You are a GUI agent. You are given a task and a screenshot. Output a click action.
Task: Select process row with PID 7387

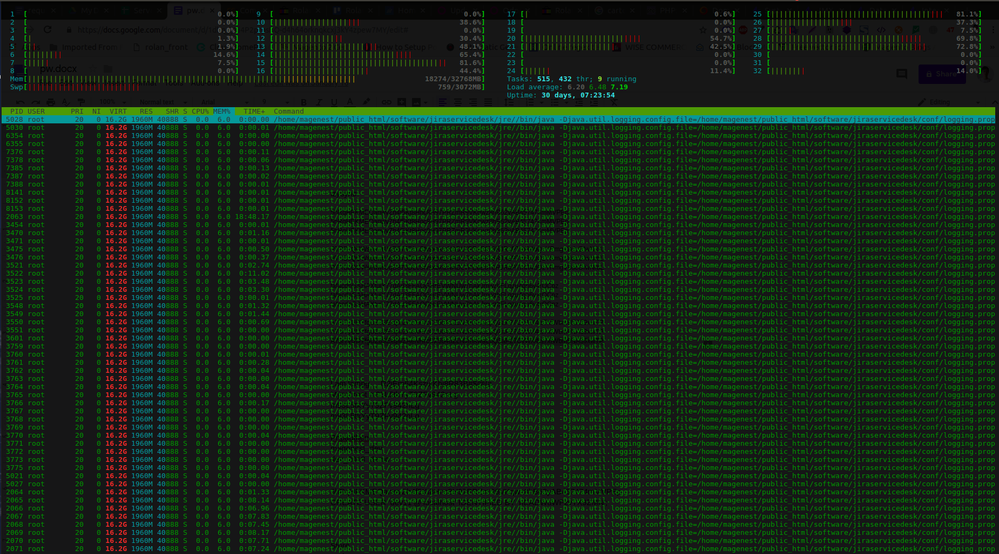tap(498, 176)
